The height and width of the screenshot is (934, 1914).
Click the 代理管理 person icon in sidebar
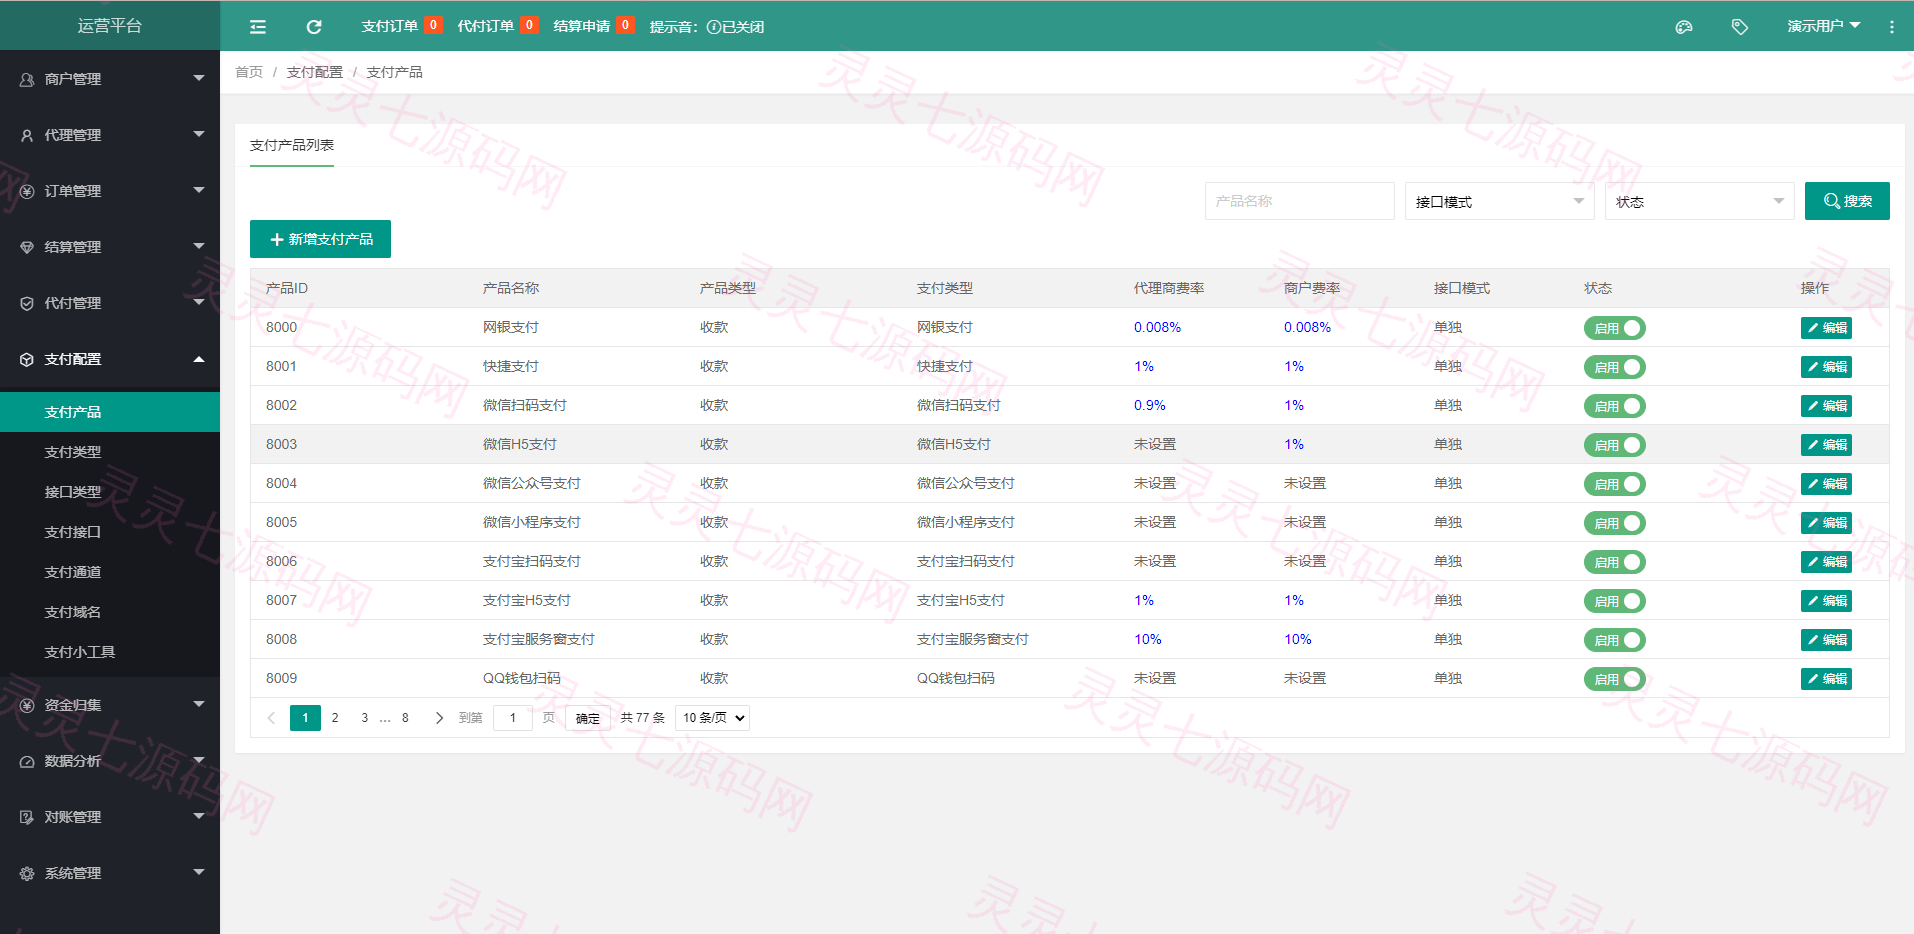point(27,135)
